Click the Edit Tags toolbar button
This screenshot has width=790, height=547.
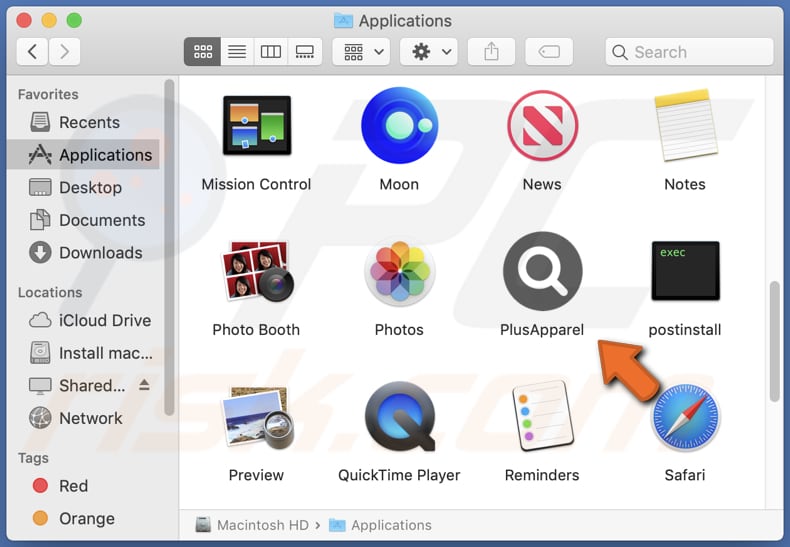point(549,51)
